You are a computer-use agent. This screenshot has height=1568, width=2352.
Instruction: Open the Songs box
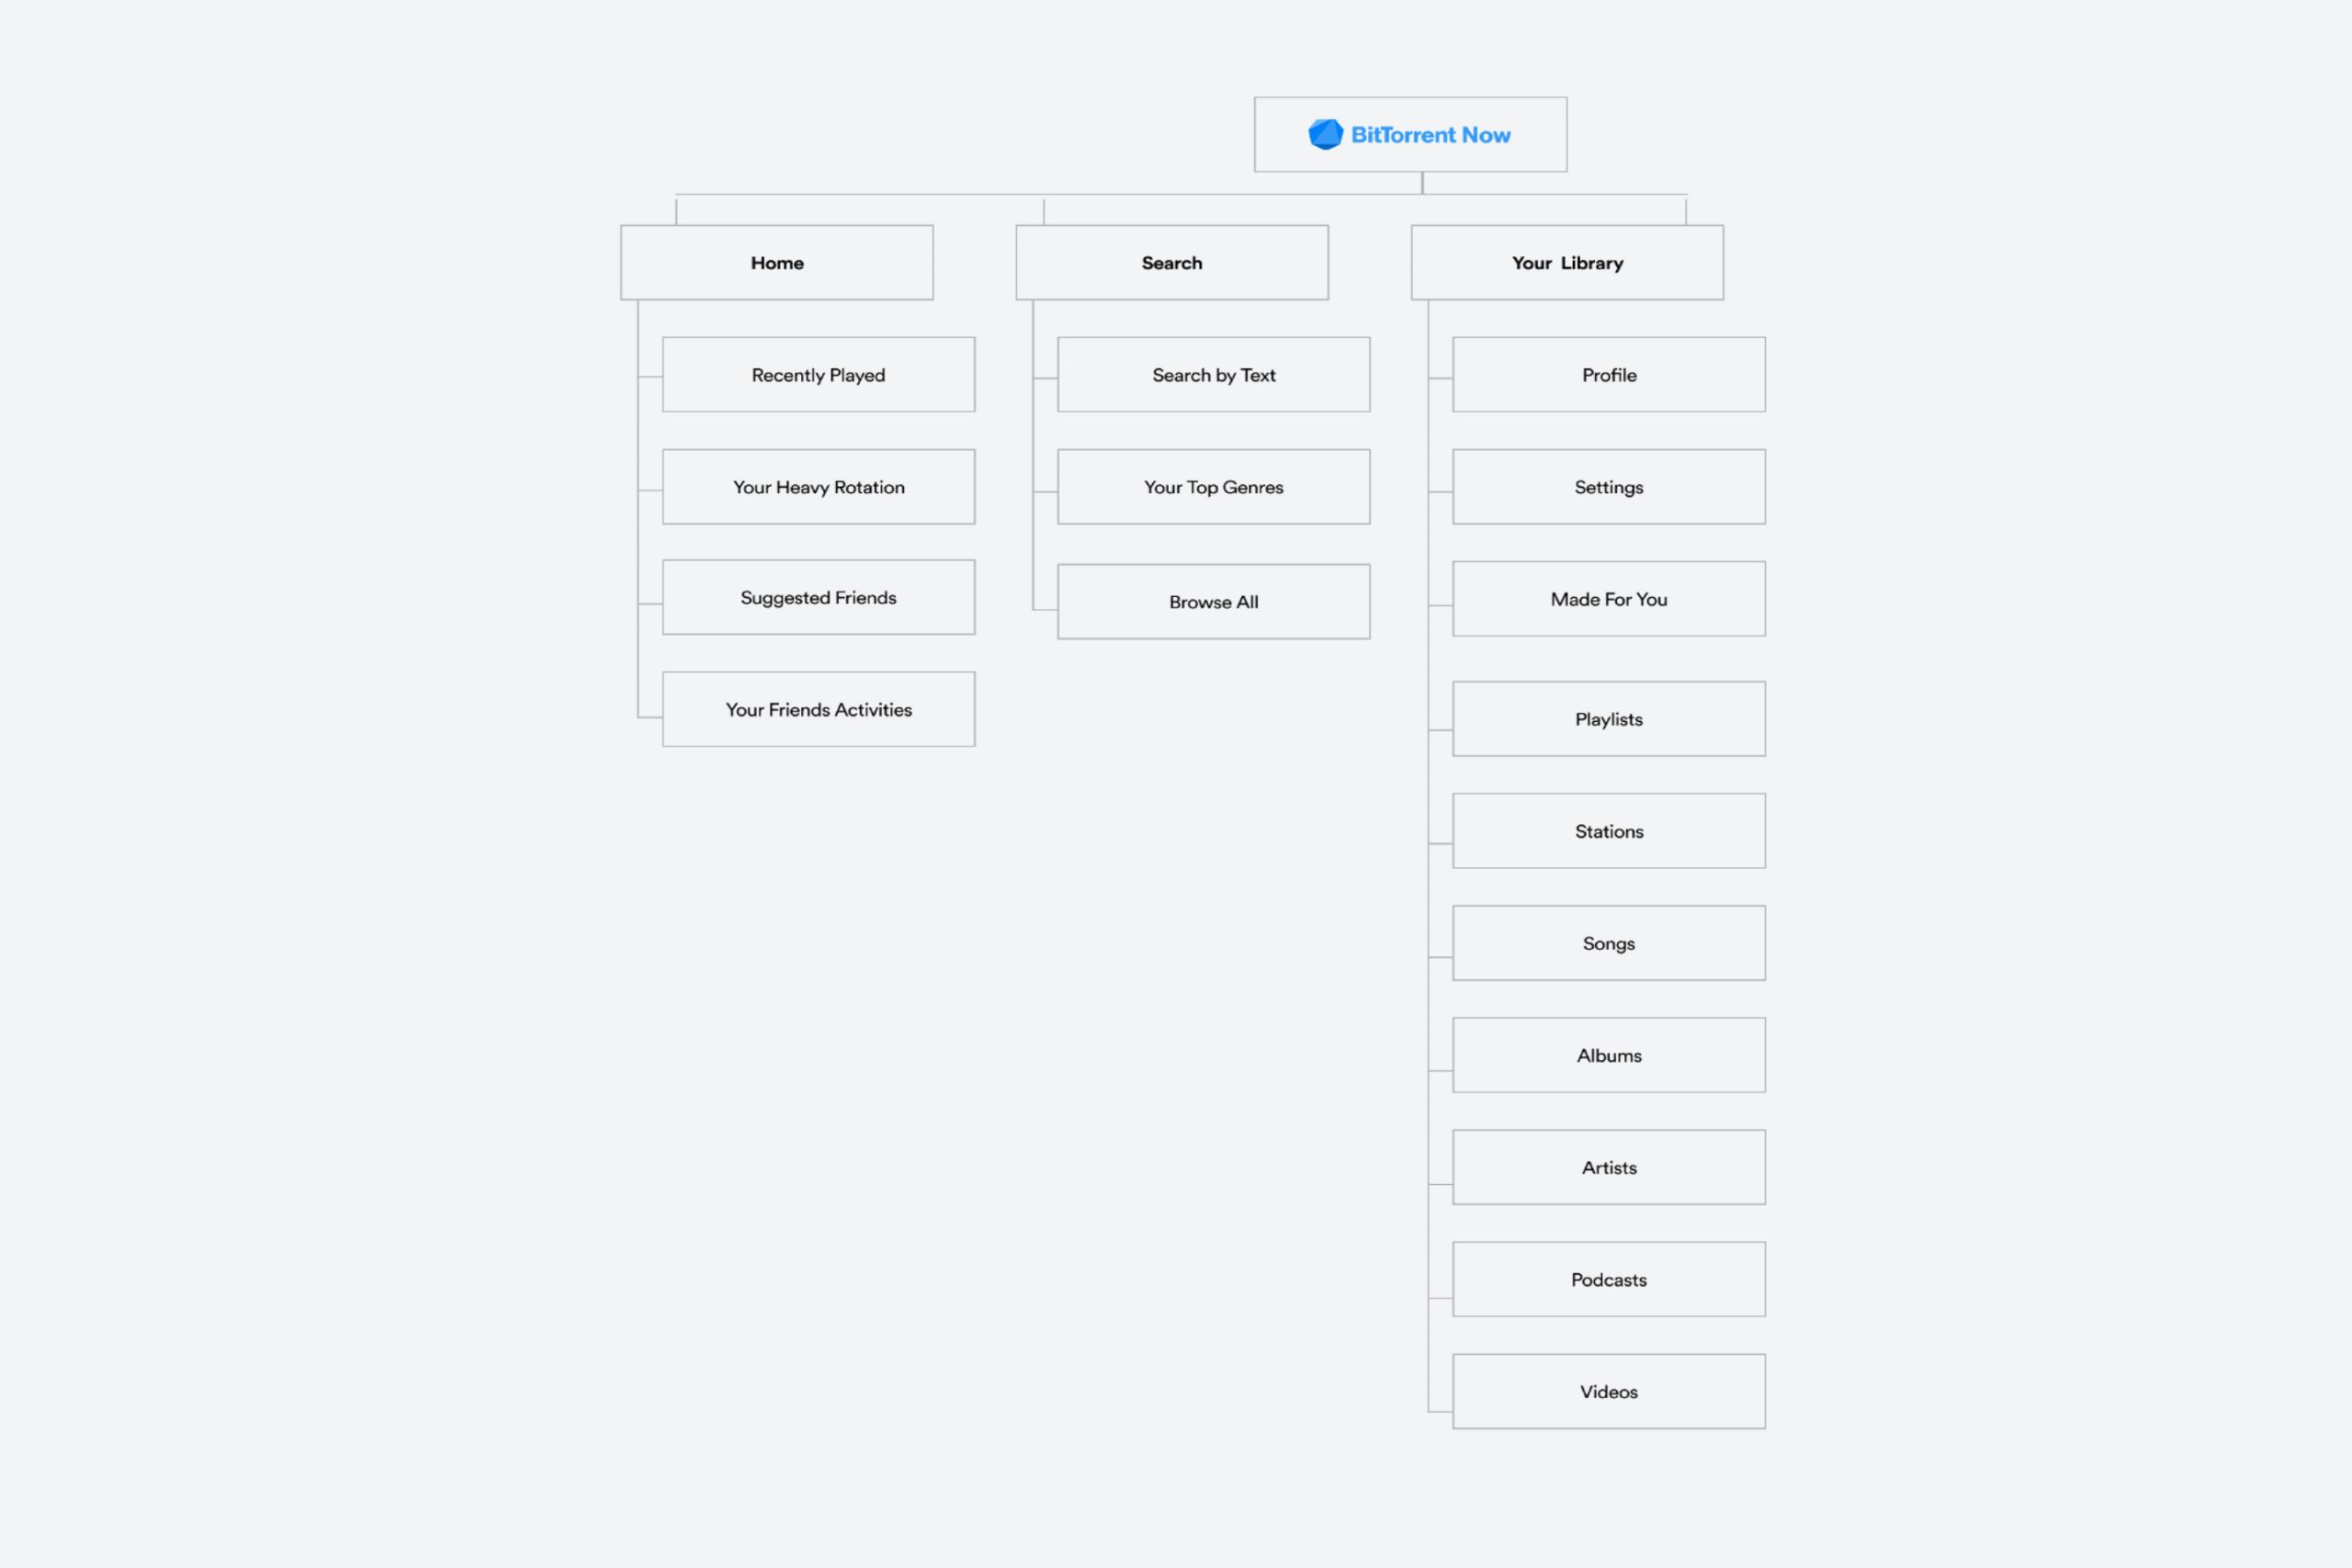point(1608,943)
